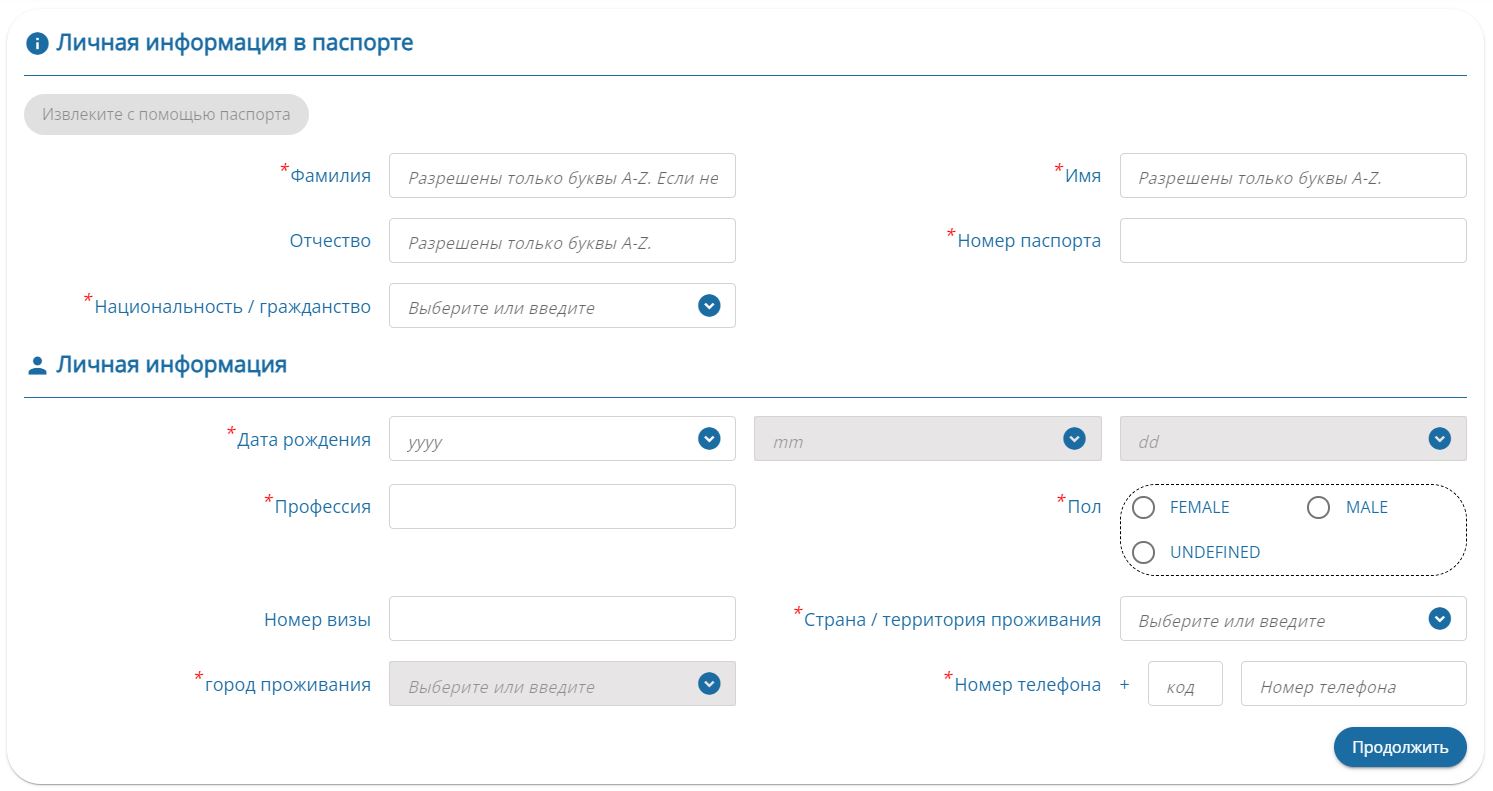Click into the Имя input field

[x=1292, y=176]
